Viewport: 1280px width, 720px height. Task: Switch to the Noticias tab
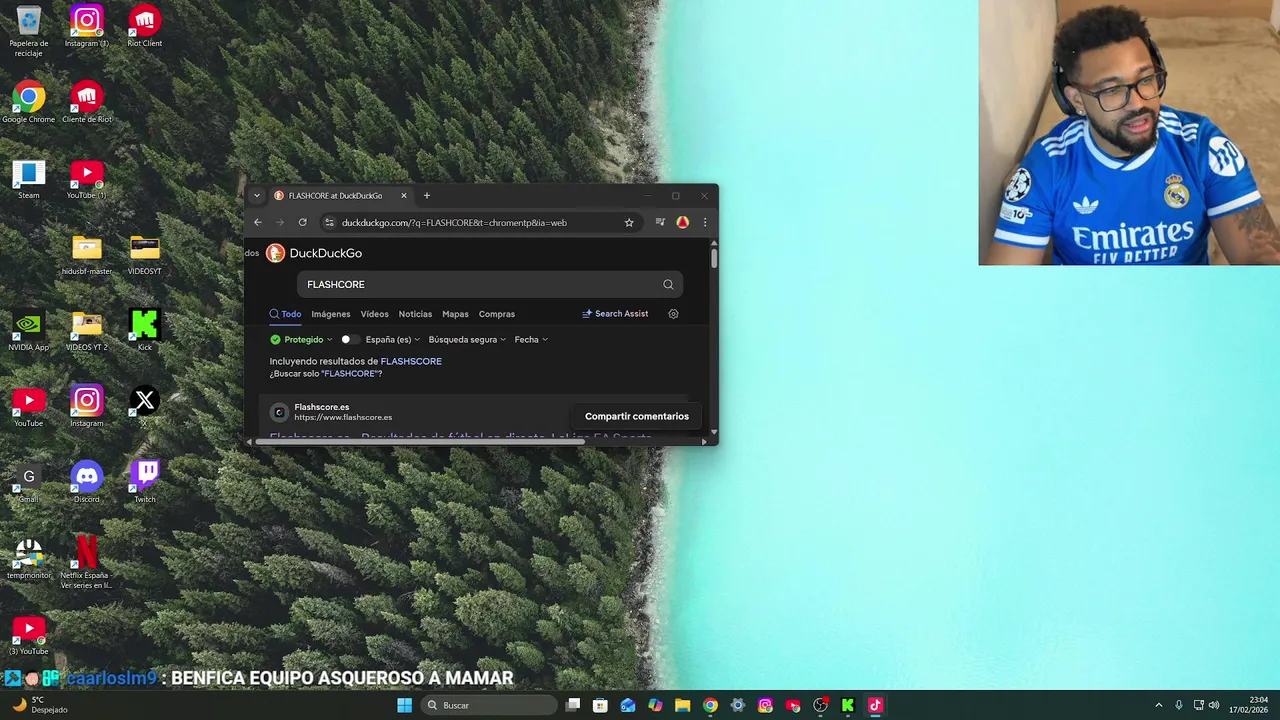(x=415, y=314)
